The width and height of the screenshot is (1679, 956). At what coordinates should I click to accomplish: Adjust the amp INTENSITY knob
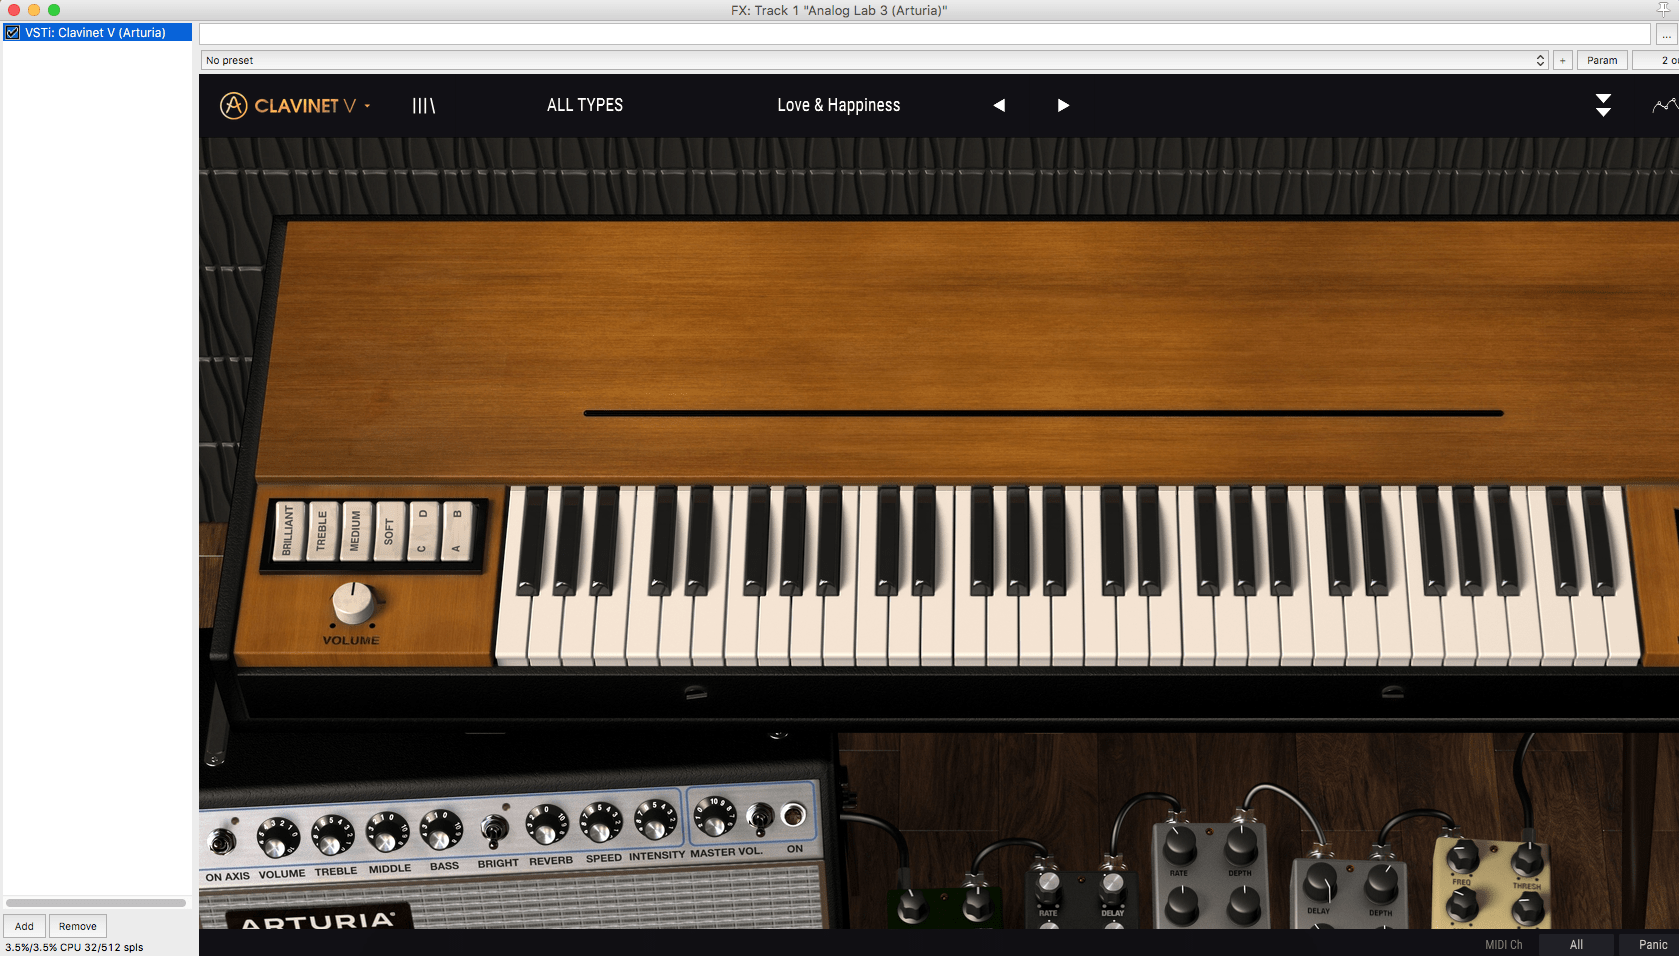(x=655, y=819)
